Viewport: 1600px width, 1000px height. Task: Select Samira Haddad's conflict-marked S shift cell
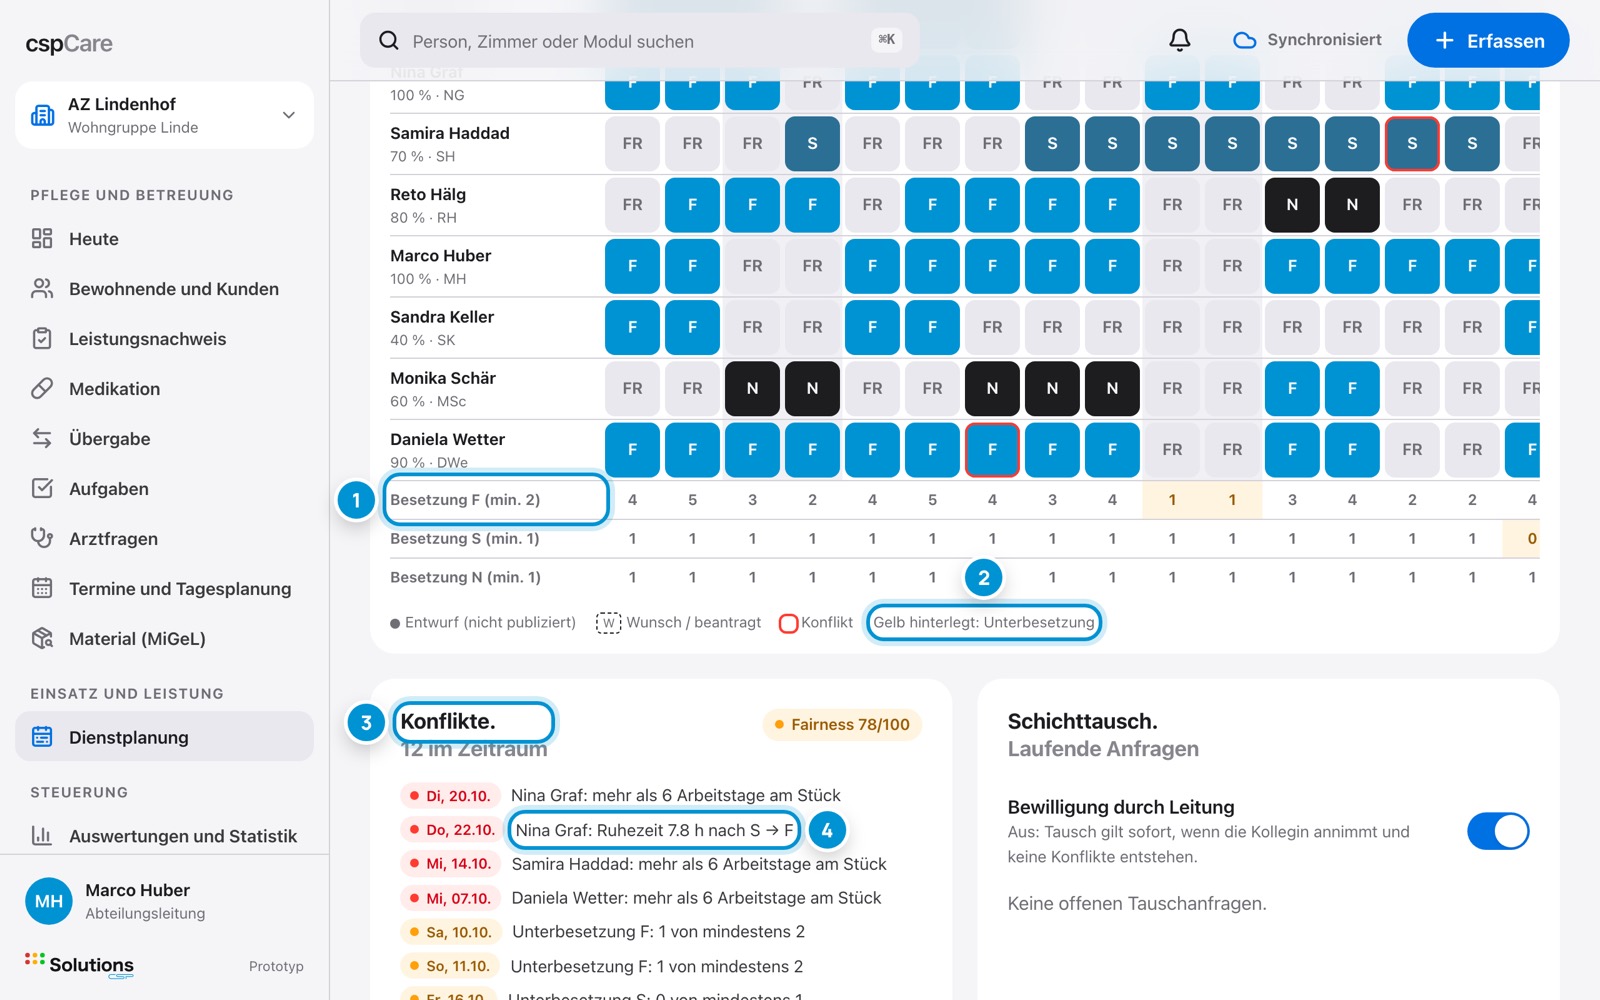click(x=1412, y=143)
